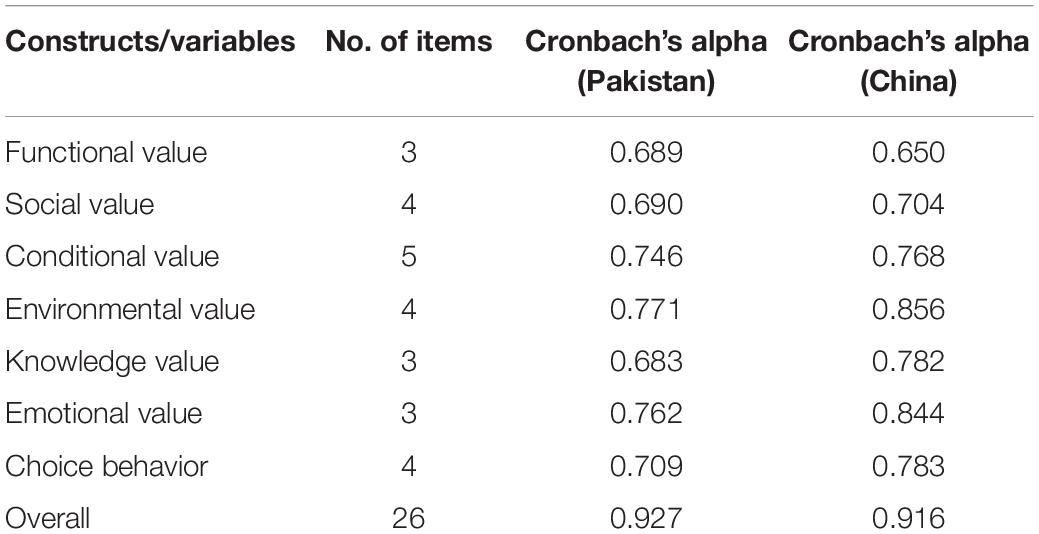Click the Overall row label
Image resolution: width=1039 pixels, height=534 pixels.
[48, 518]
